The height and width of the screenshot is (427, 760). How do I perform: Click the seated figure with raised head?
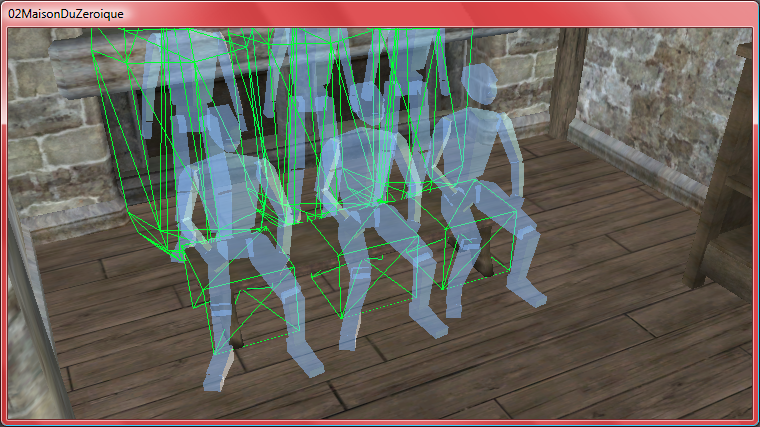click(487, 189)
